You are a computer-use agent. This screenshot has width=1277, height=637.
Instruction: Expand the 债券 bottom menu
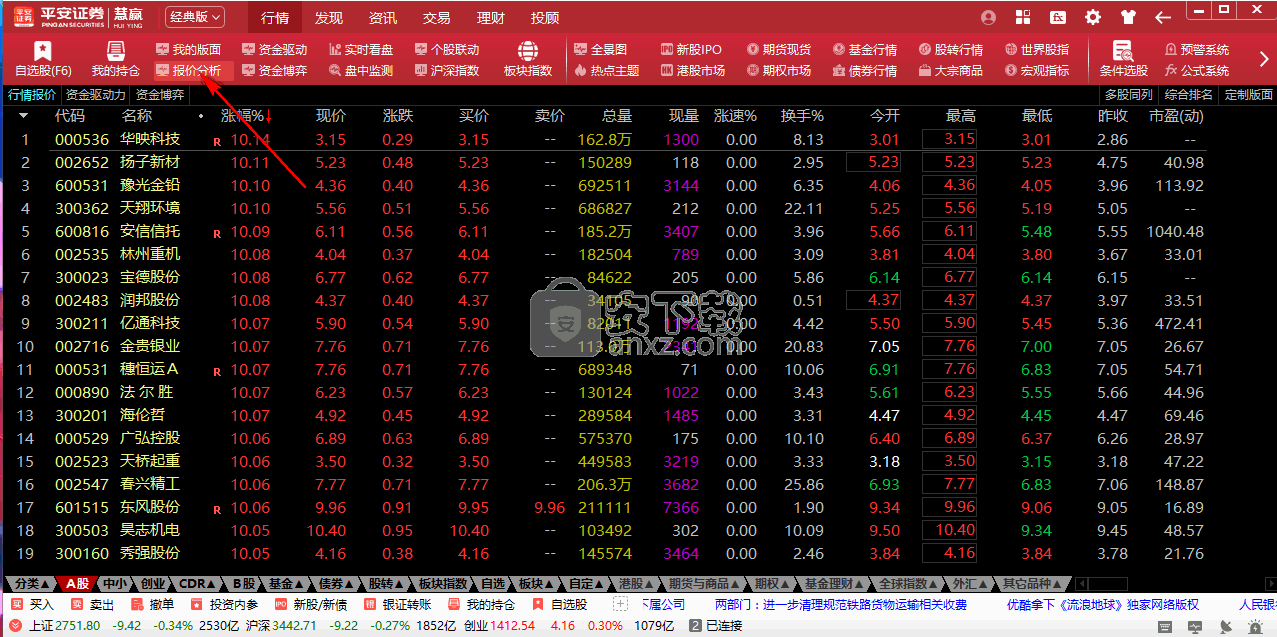[x=335, y=583]
